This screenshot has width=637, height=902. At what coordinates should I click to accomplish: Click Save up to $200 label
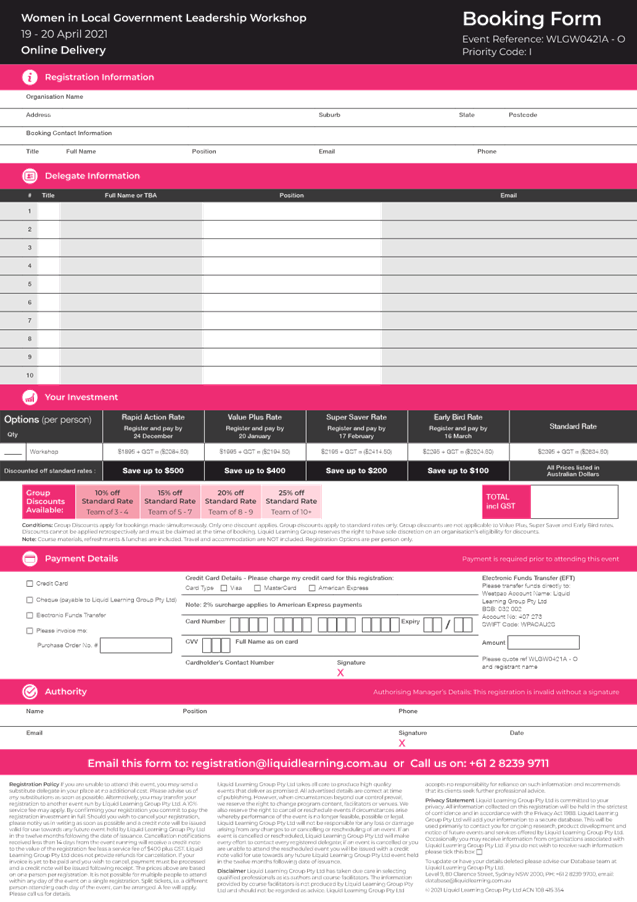(356, 471)
